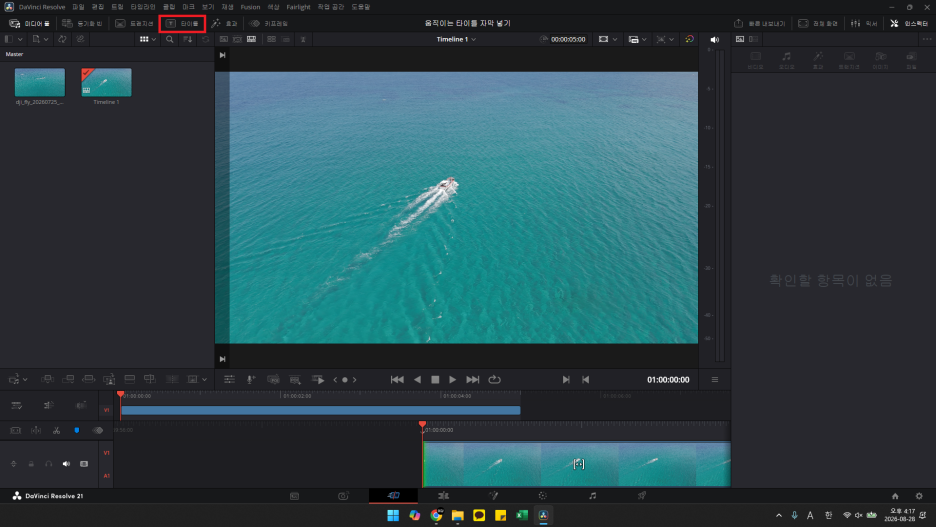
Task: Open the 효과 (Effects) panel
Action: [x=224, y=23]
